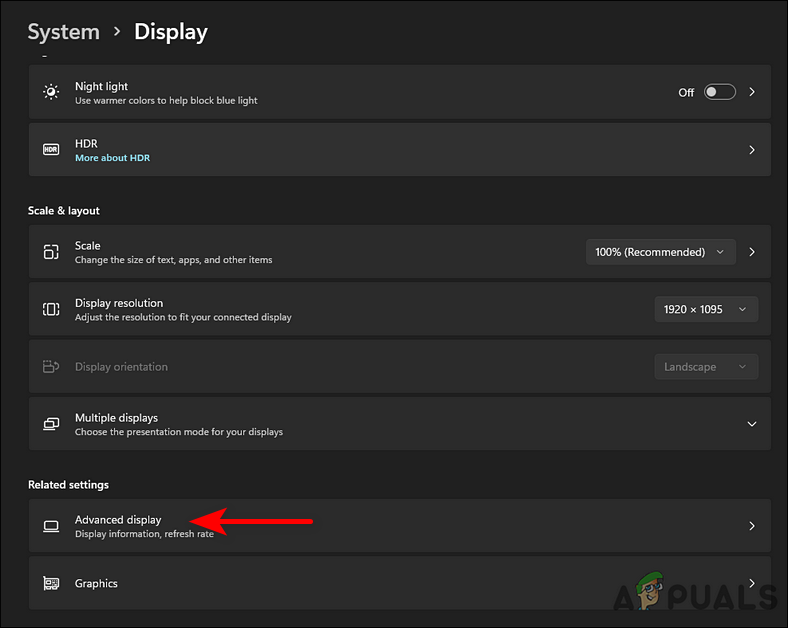Screen dimensions: 788x628
Task: Click the Display resolution icon
Action: click(x=51, y=310)
